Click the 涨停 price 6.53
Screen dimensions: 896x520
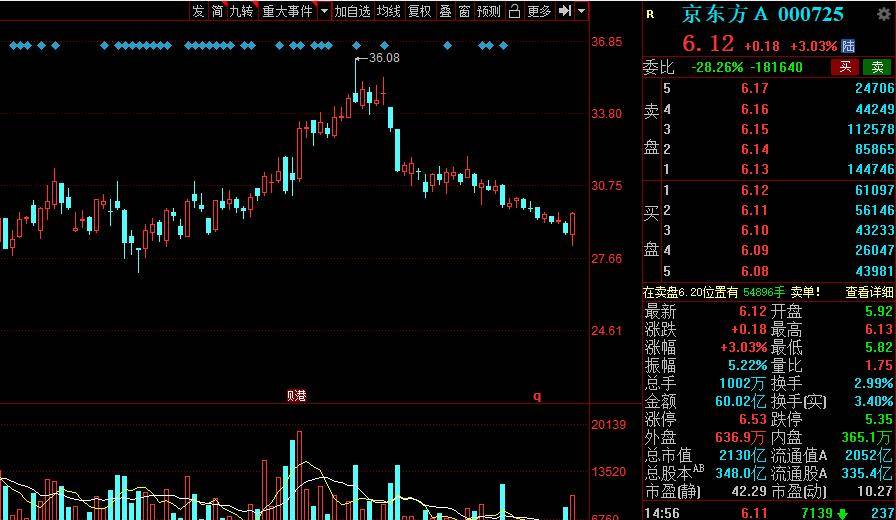pos(753,419)
